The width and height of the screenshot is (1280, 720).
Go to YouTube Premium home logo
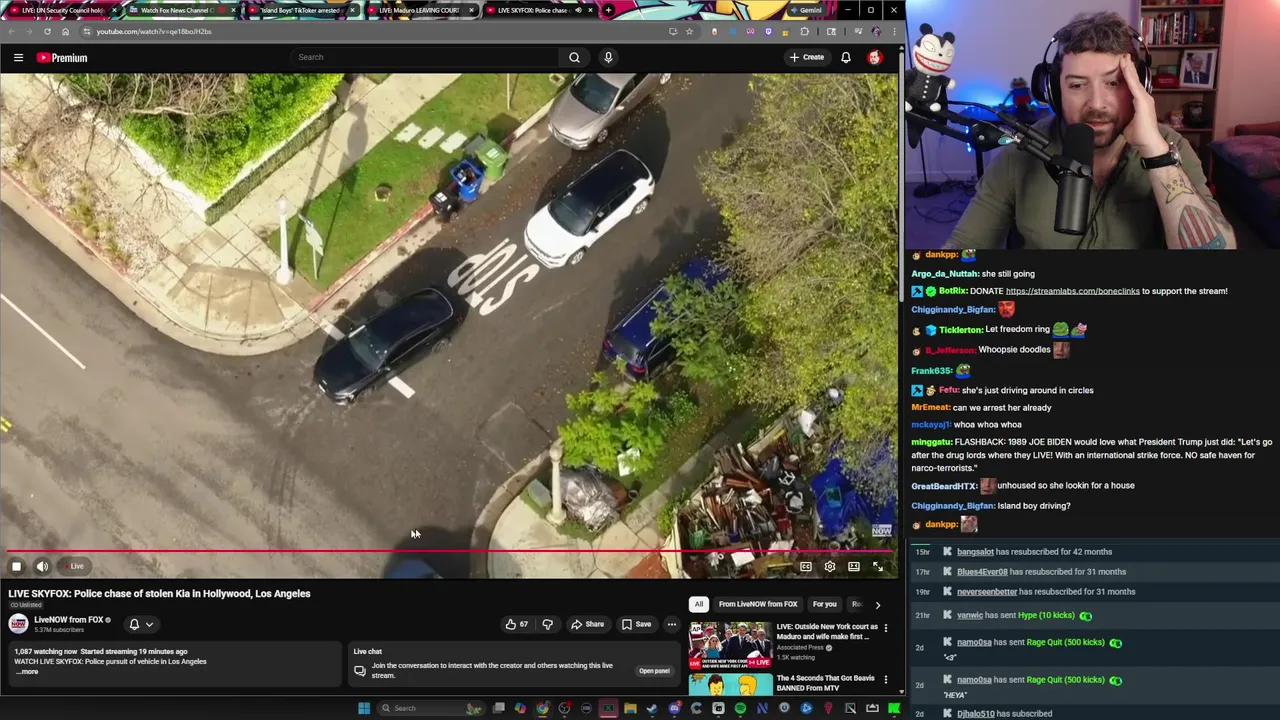click(x=62, y=58)
